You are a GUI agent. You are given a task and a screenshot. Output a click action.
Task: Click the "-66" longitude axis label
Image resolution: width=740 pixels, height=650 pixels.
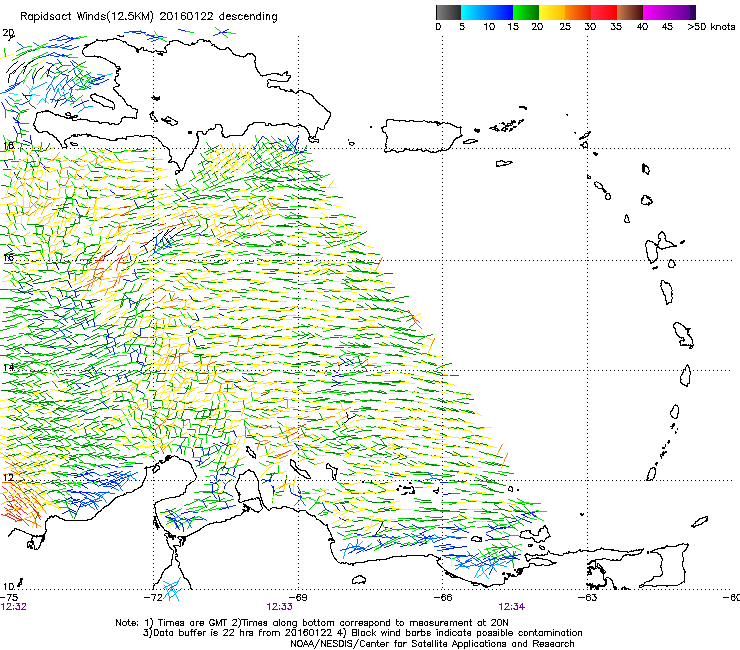pos(443,598)
